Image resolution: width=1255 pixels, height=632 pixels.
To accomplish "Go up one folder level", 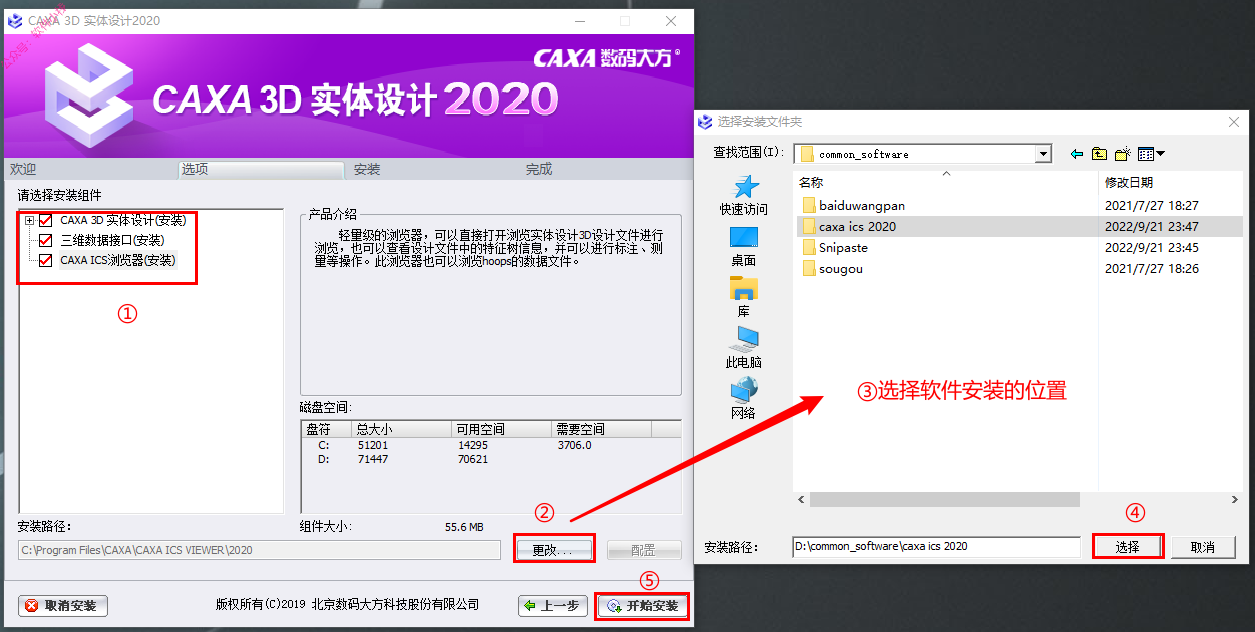I will (x=1099, y=154).
